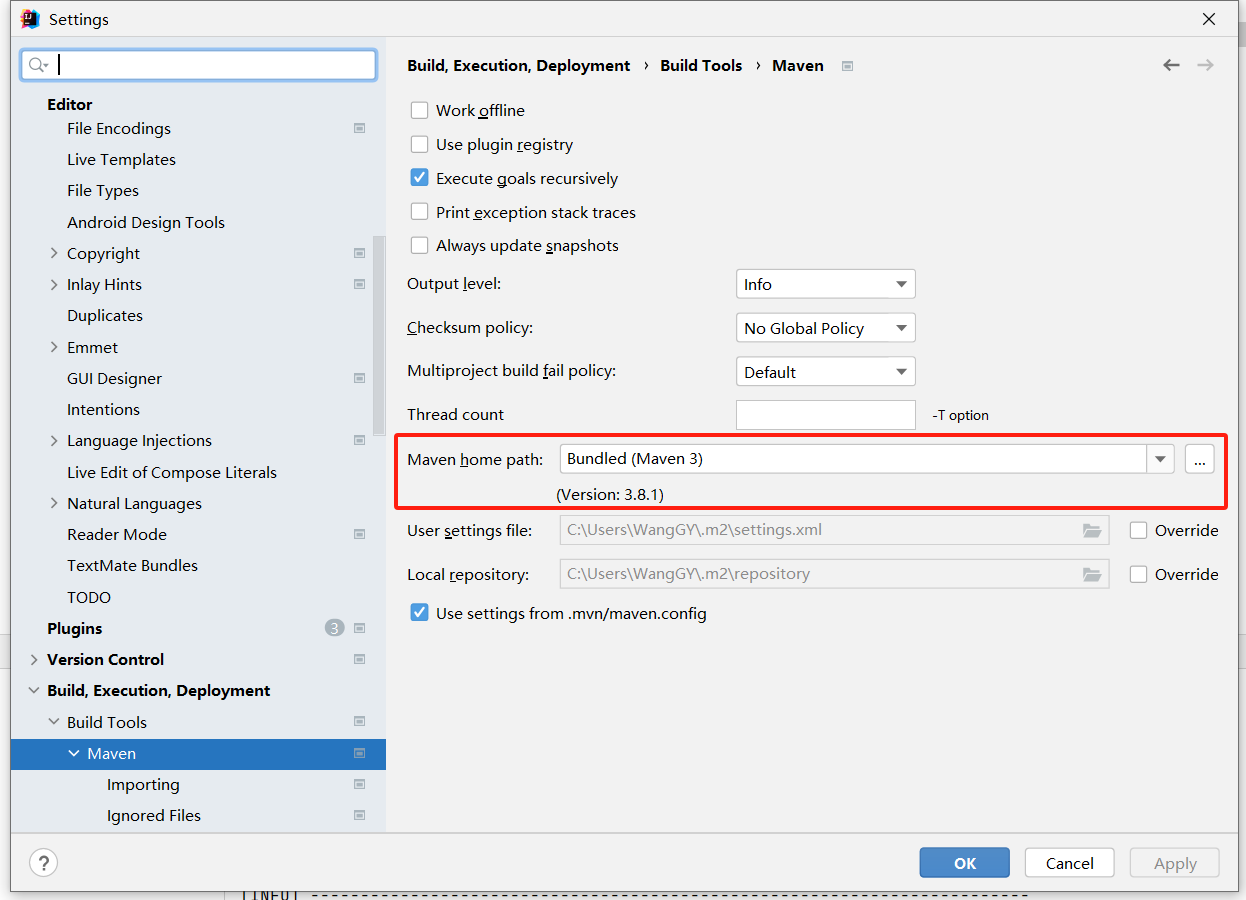Collapse the Maven tree node

74,753
